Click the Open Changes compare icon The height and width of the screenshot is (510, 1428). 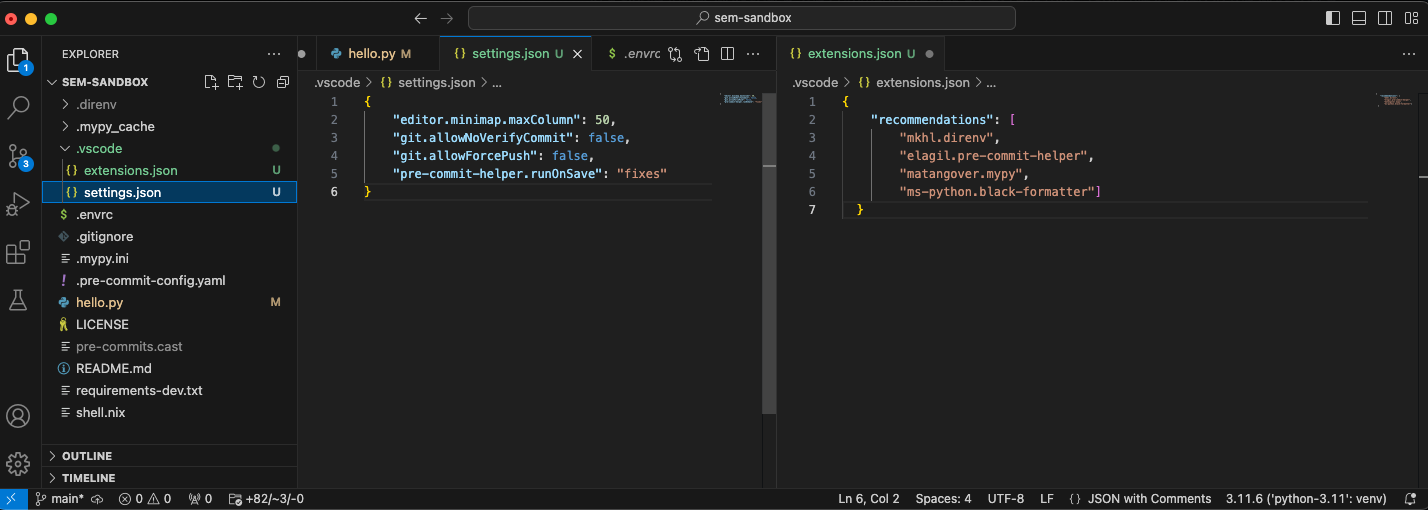coord(676,54)
